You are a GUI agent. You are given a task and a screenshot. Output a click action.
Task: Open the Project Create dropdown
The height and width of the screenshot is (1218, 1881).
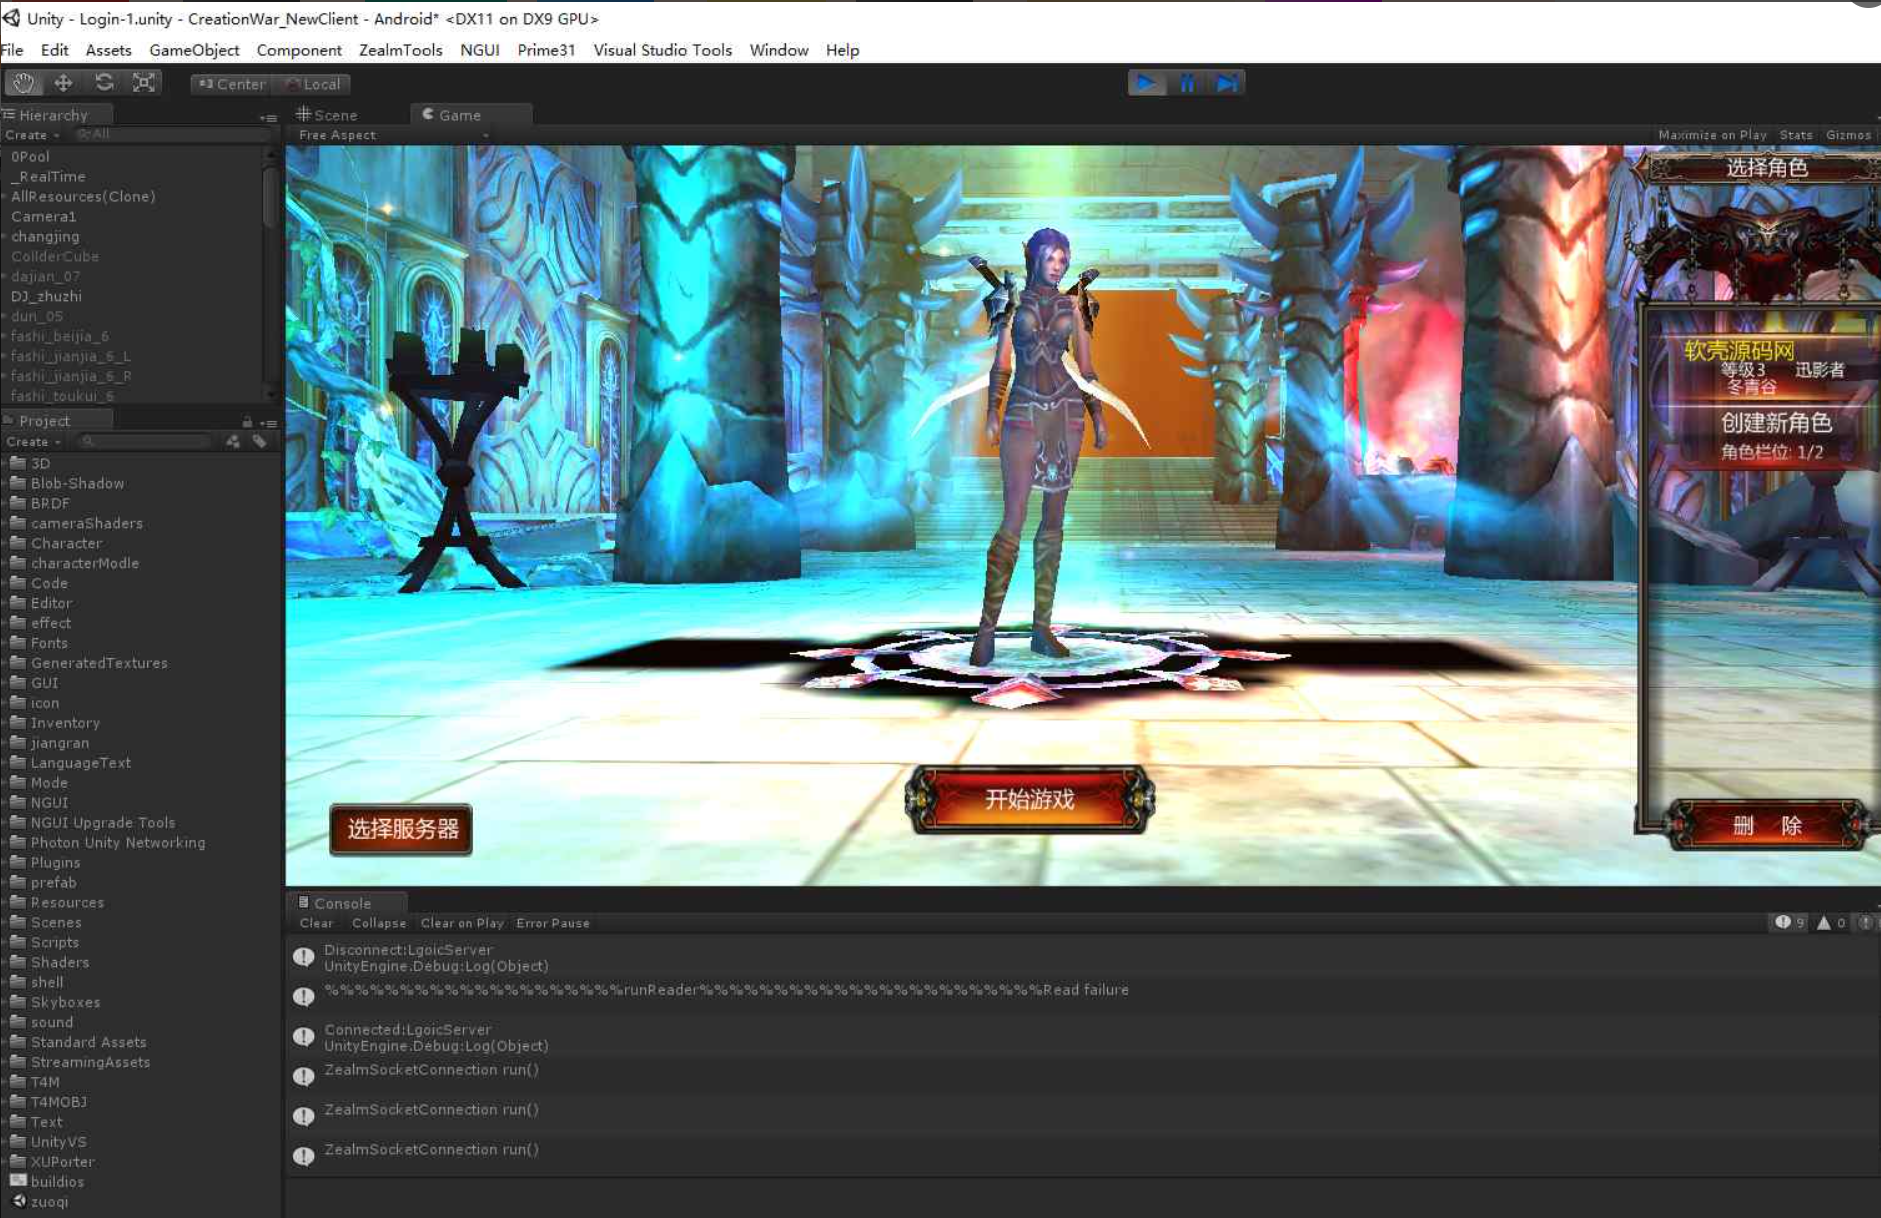pos(33,441)
